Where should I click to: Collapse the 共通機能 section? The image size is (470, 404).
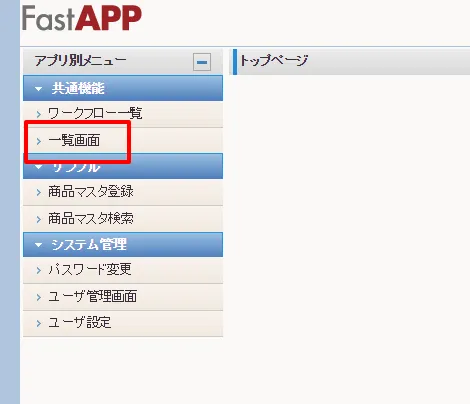123,88
